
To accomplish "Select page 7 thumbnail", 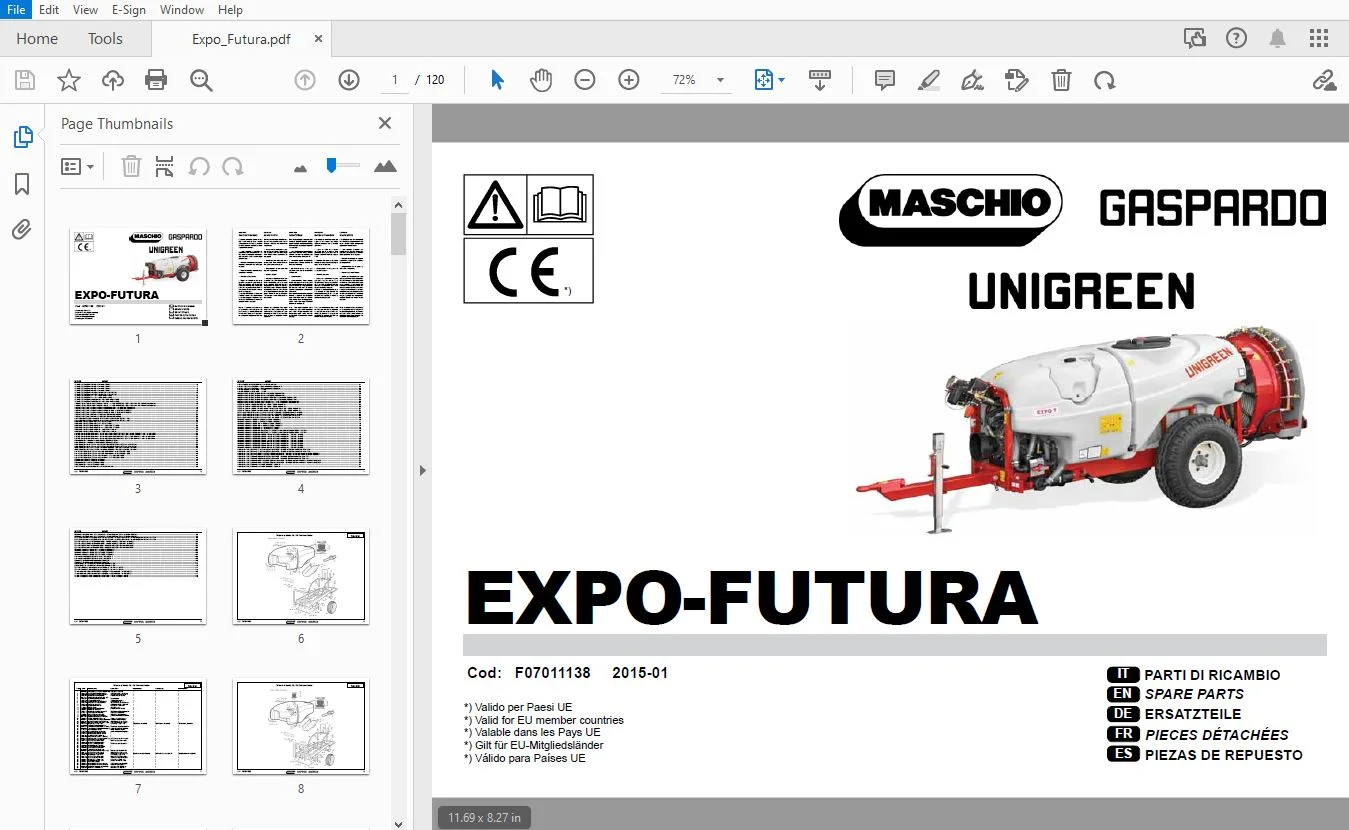I will click(x=138, y=726).
